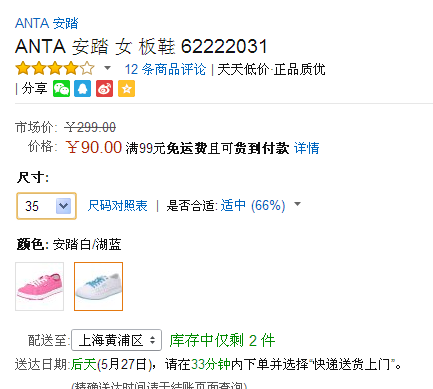This screenshot has height=389, width=433.
Task: Select the white and lake-blue shoe swatch
Action: (98, 286)
